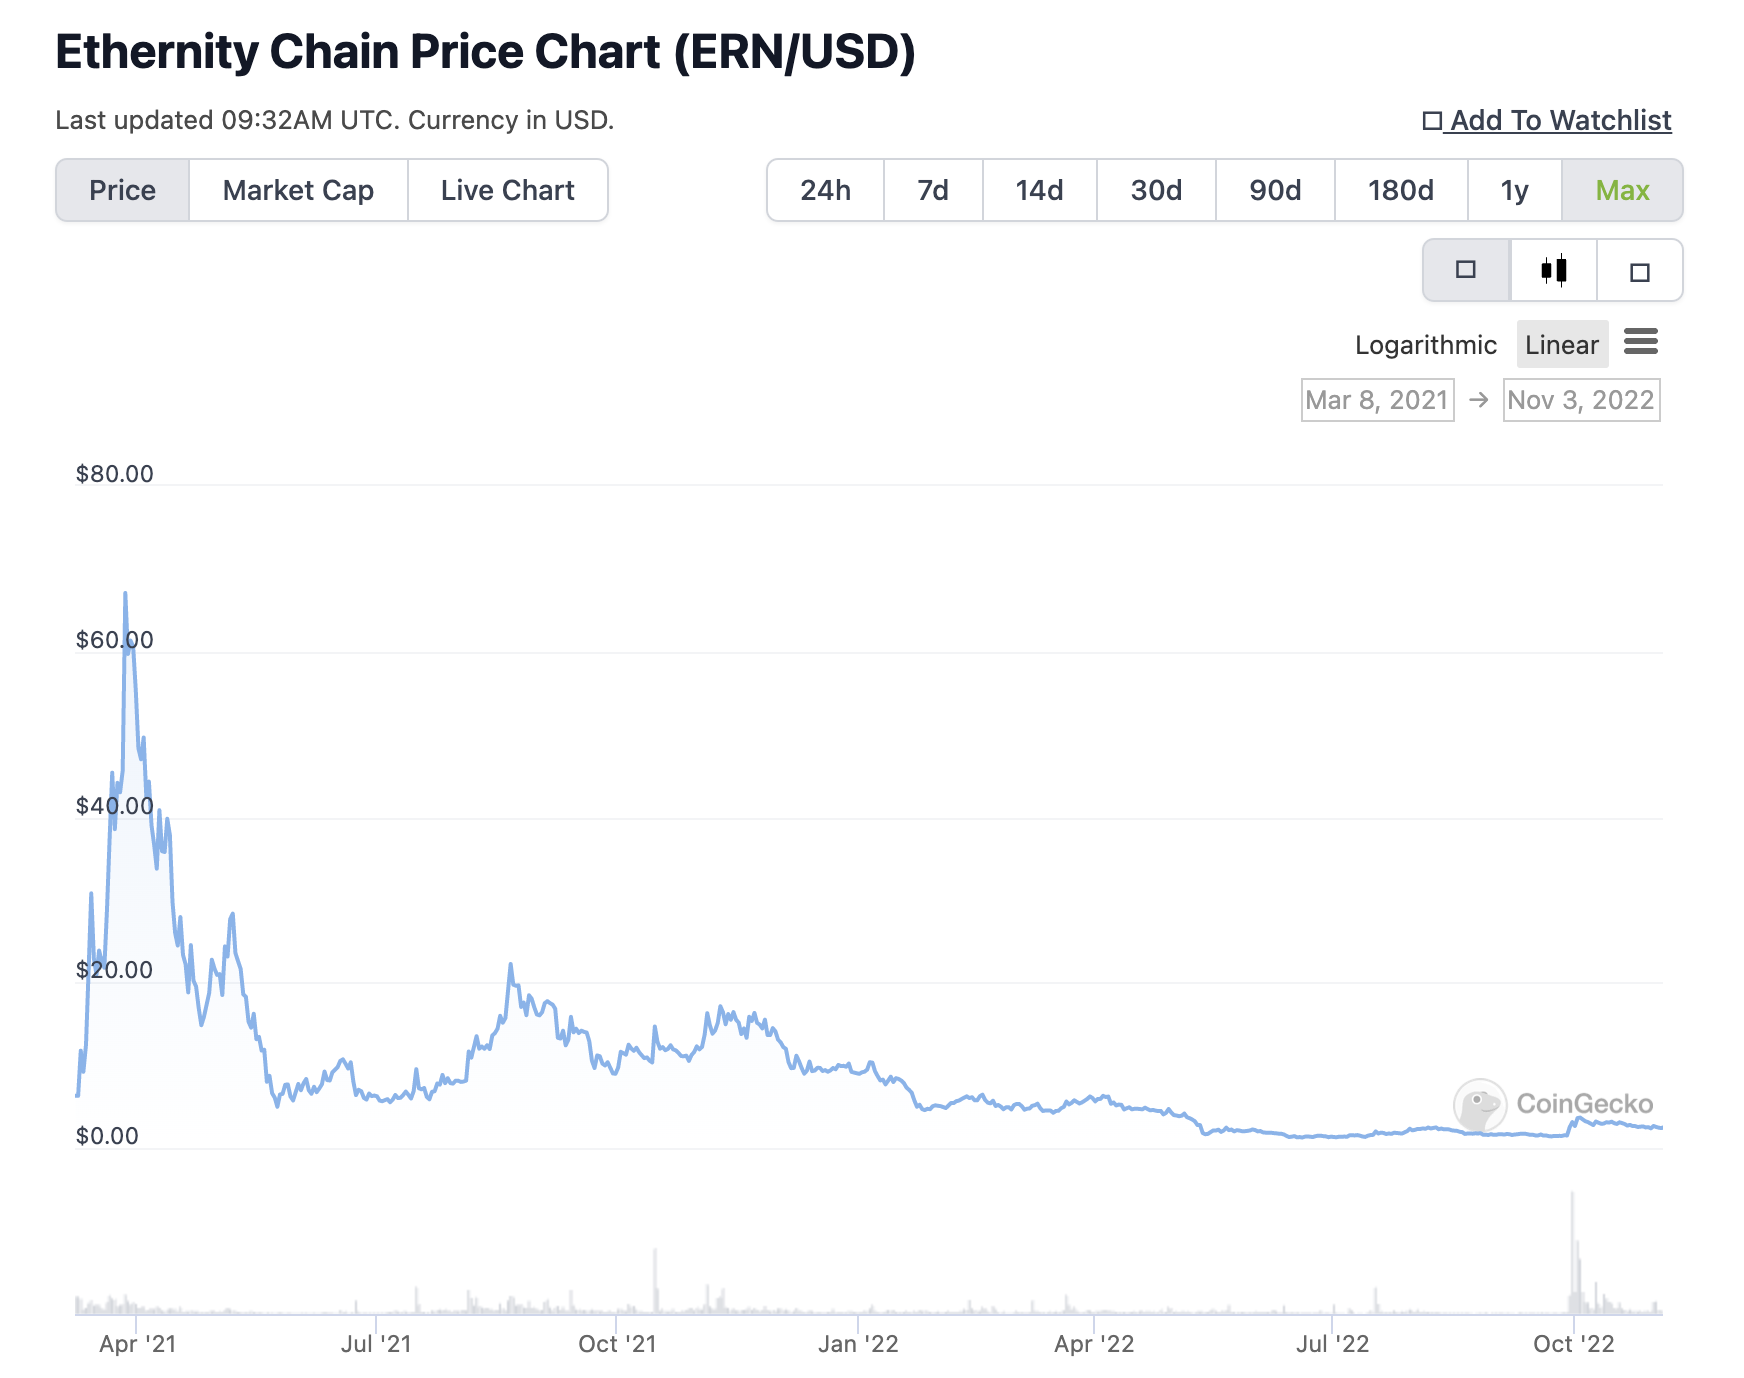This screenshot has height=1378, width=1744.
Task: Display the 1y price history
Action: pyautogui.click(x=1512, y=190)
